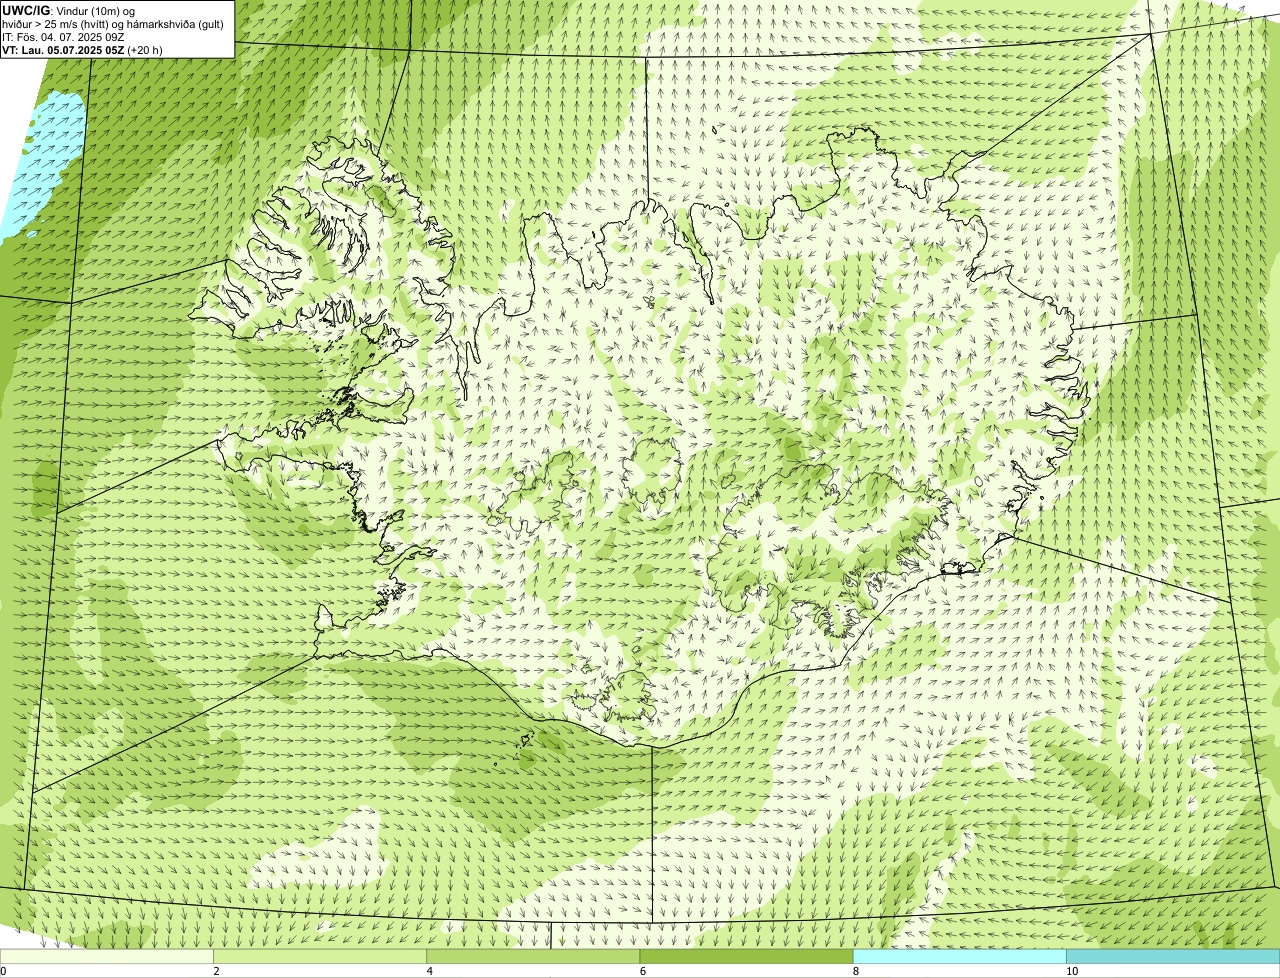Click the "IT: Fös. 04. 07. 2025 09Z" line

coord(63,37)
